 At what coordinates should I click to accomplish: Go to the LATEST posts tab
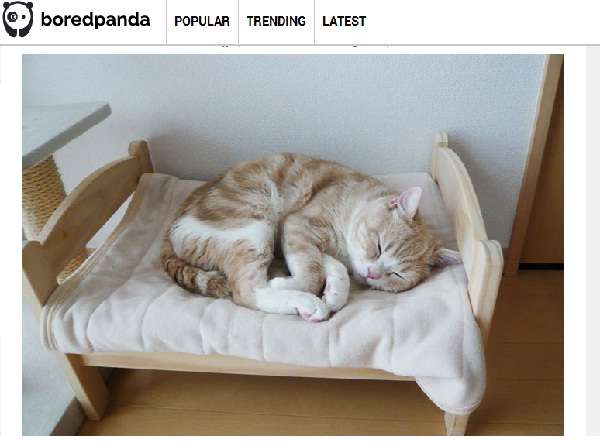344,21
